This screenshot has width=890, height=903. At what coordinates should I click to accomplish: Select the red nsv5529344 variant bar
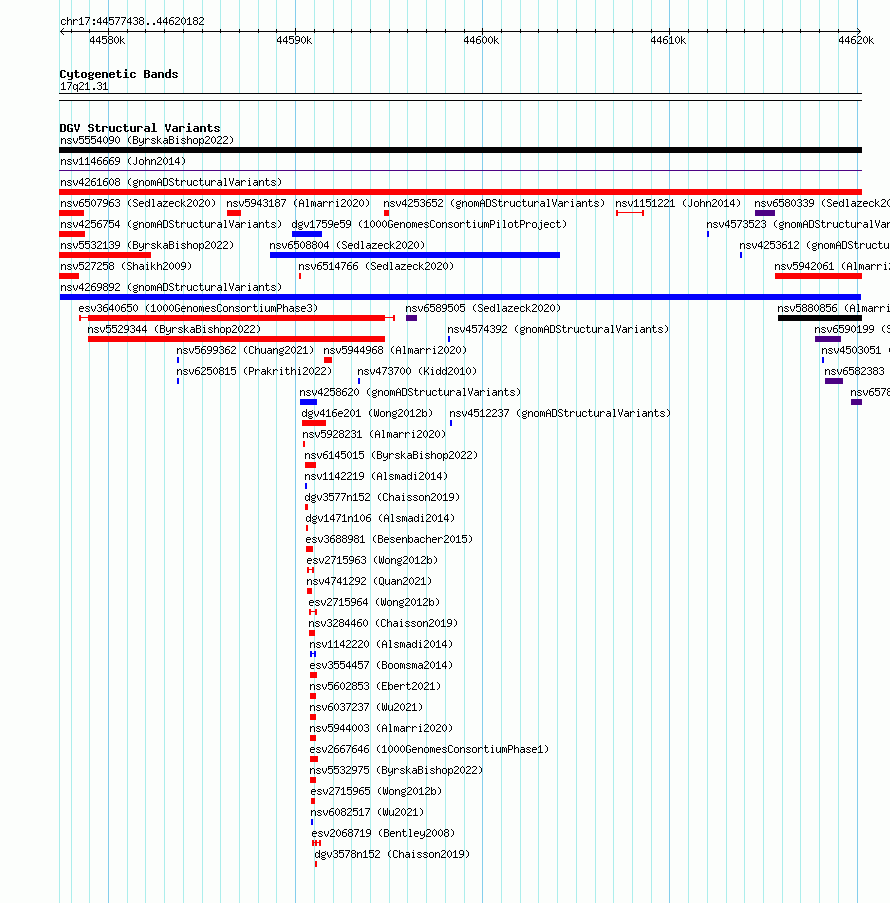236,339
